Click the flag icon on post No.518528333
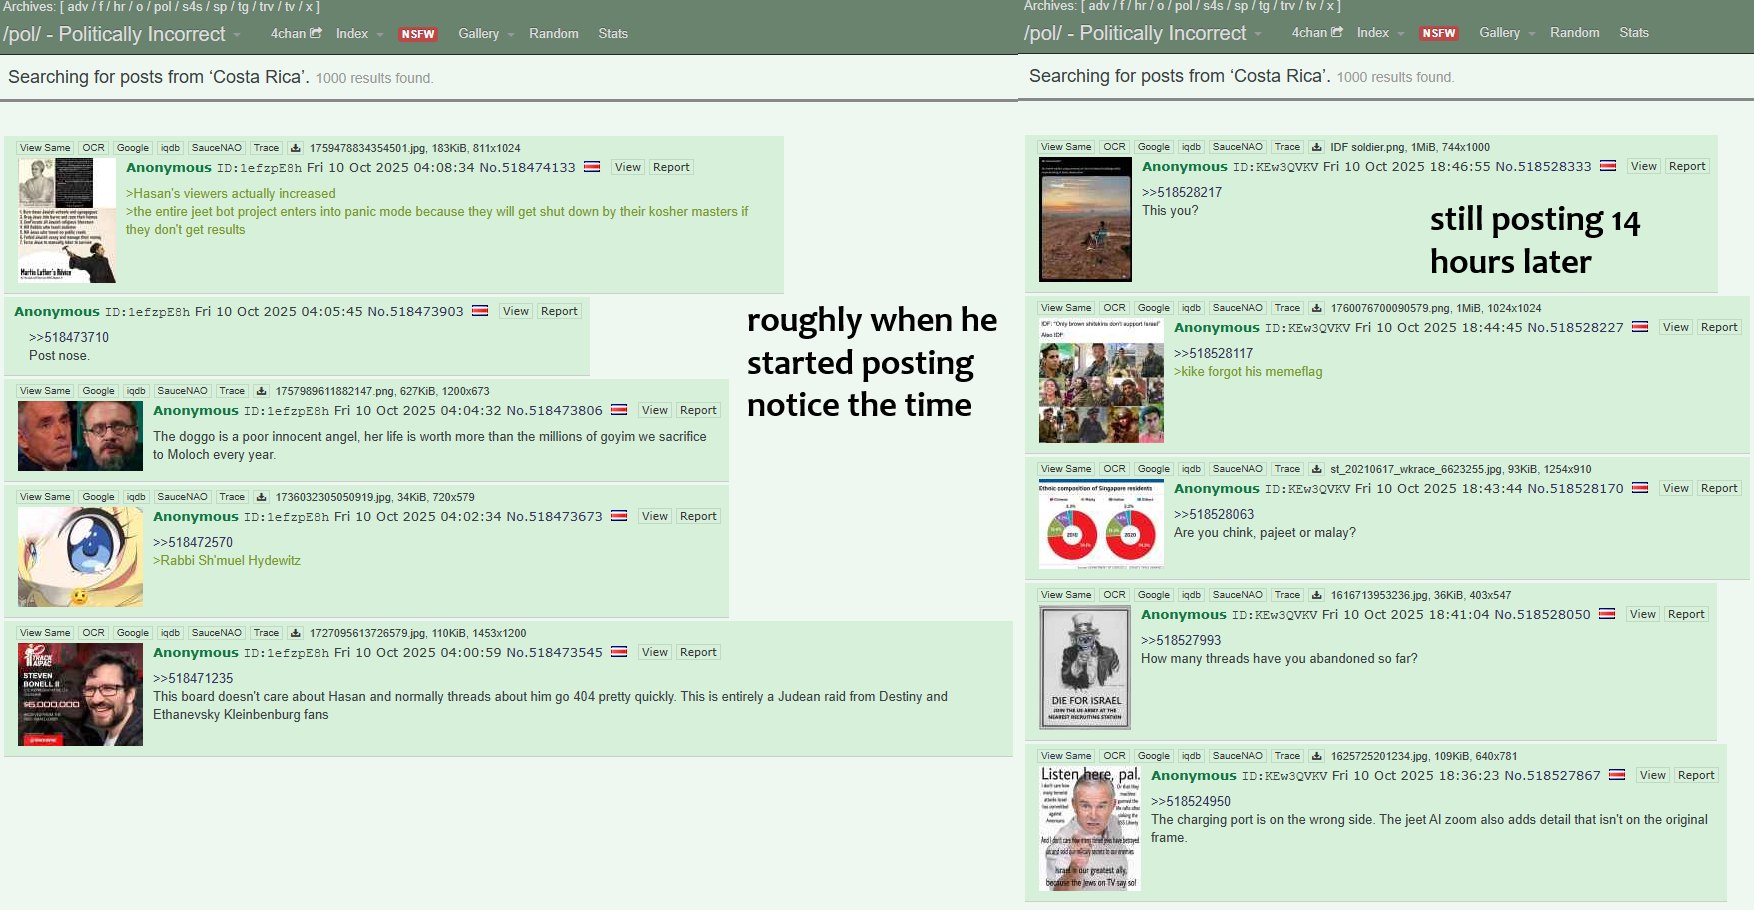Image resolution: width=1754 pixels, height=910 pixels. click(x=1608, y=166)
